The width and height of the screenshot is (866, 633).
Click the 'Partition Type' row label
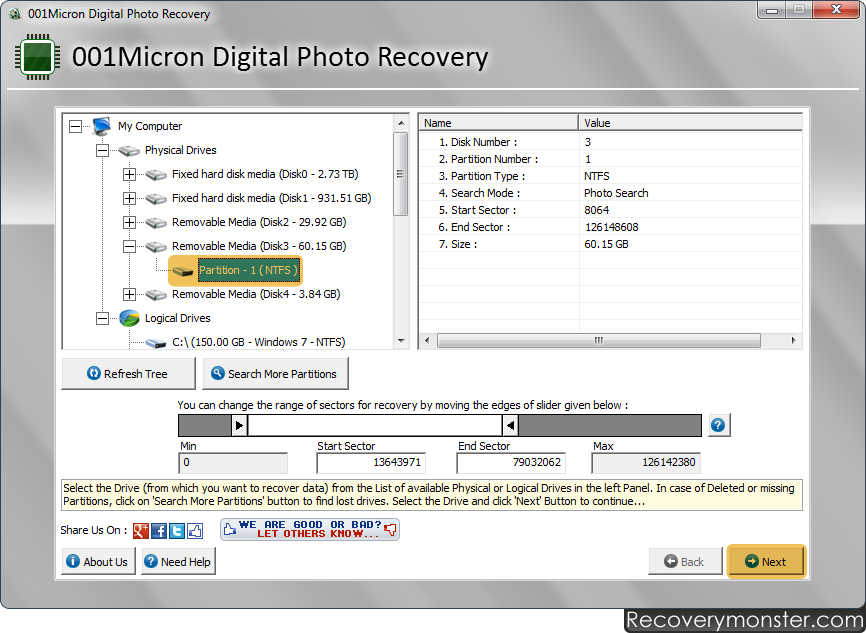click(482, 176)
